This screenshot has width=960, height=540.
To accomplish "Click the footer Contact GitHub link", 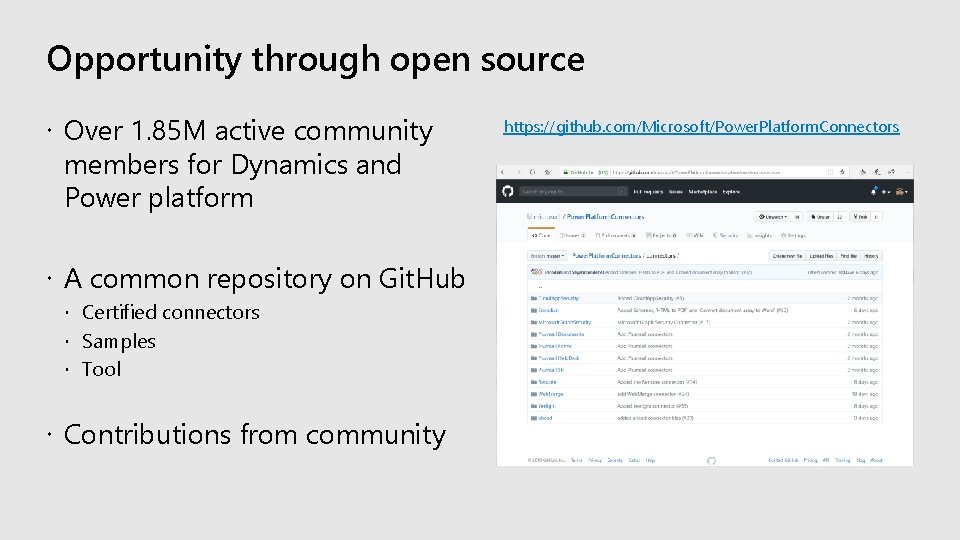I will [x=783, y=460].
